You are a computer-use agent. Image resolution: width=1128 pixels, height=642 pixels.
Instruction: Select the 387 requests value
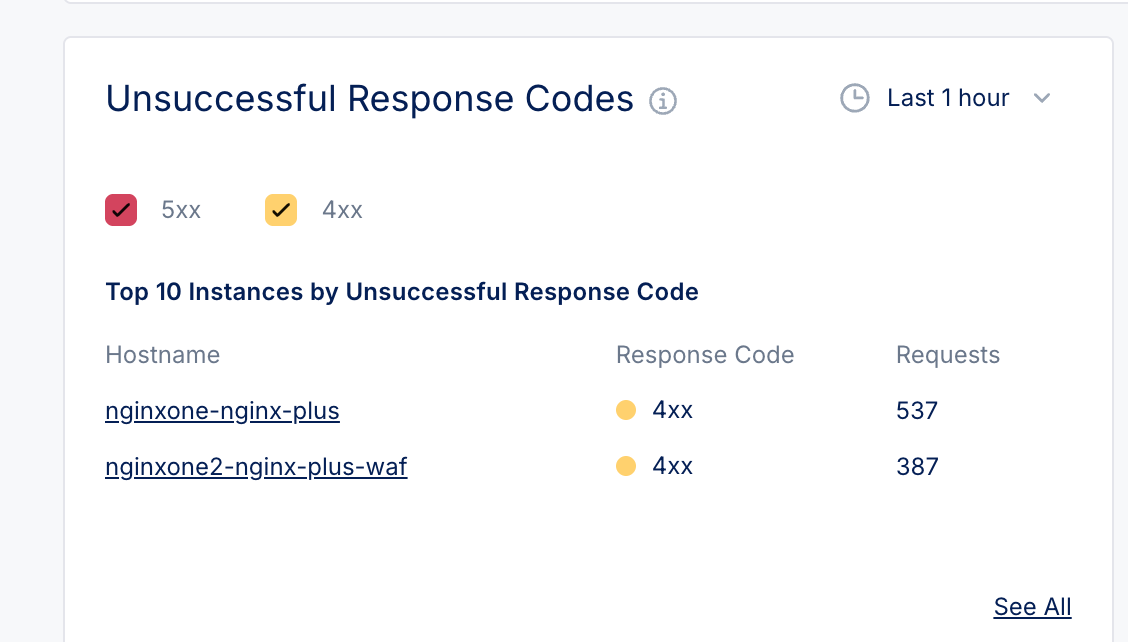click(917, 467)
